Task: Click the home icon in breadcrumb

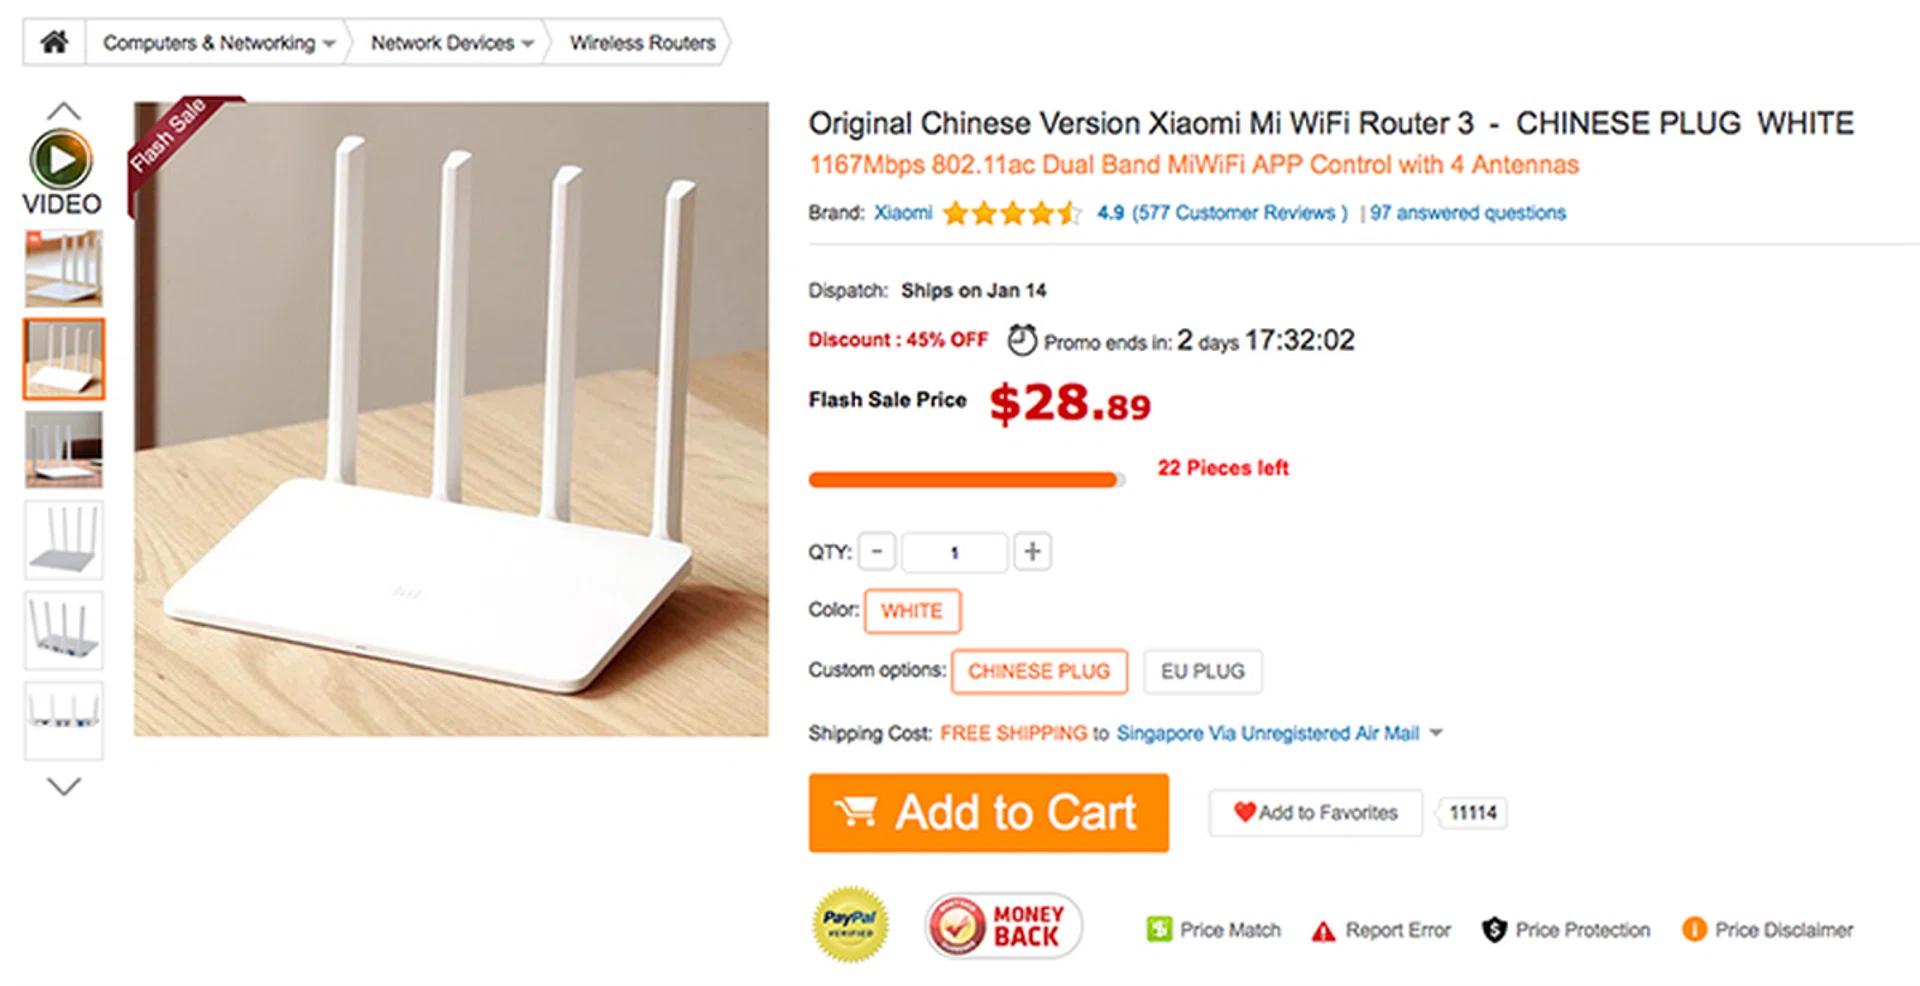Action: coord(54,42)
